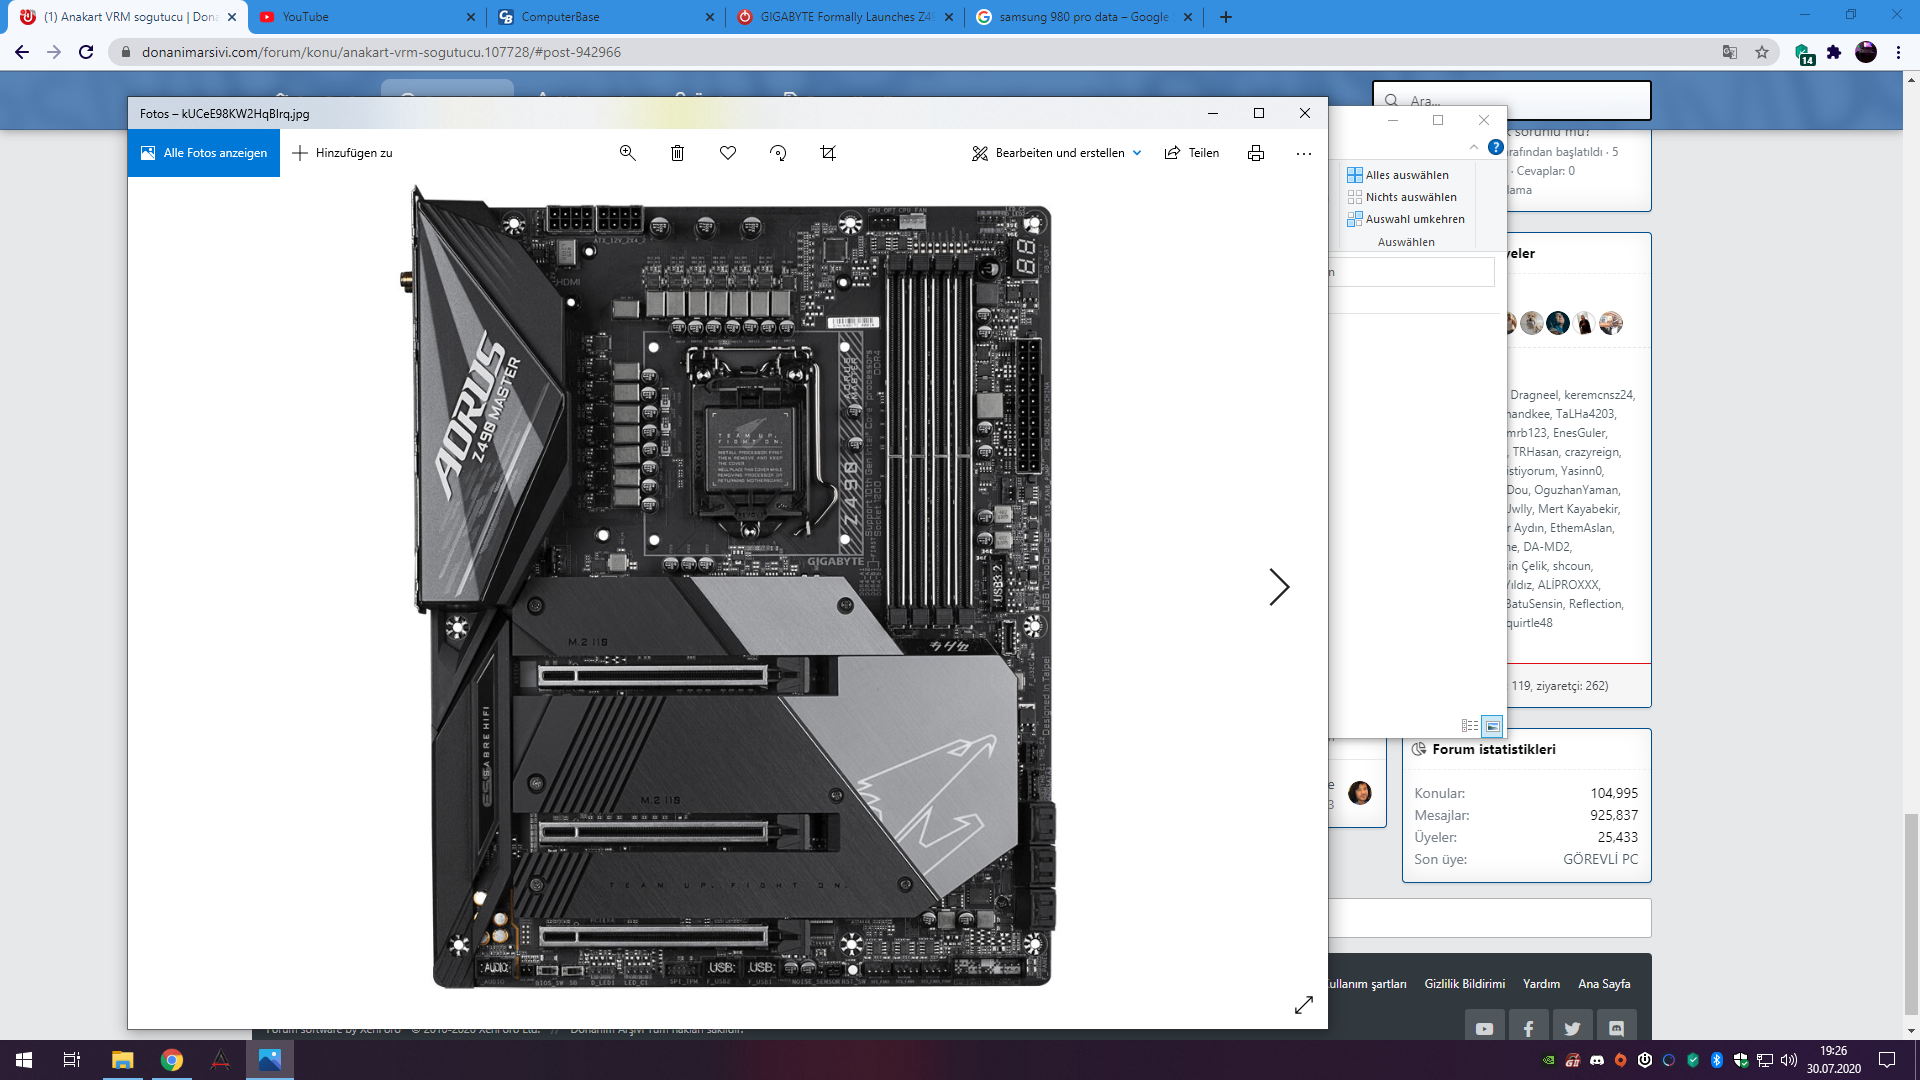Expand the Bearbeiten und erstellen dropdown
This screenshot has width=1920, height=1080.
[x=1137, y=153]
